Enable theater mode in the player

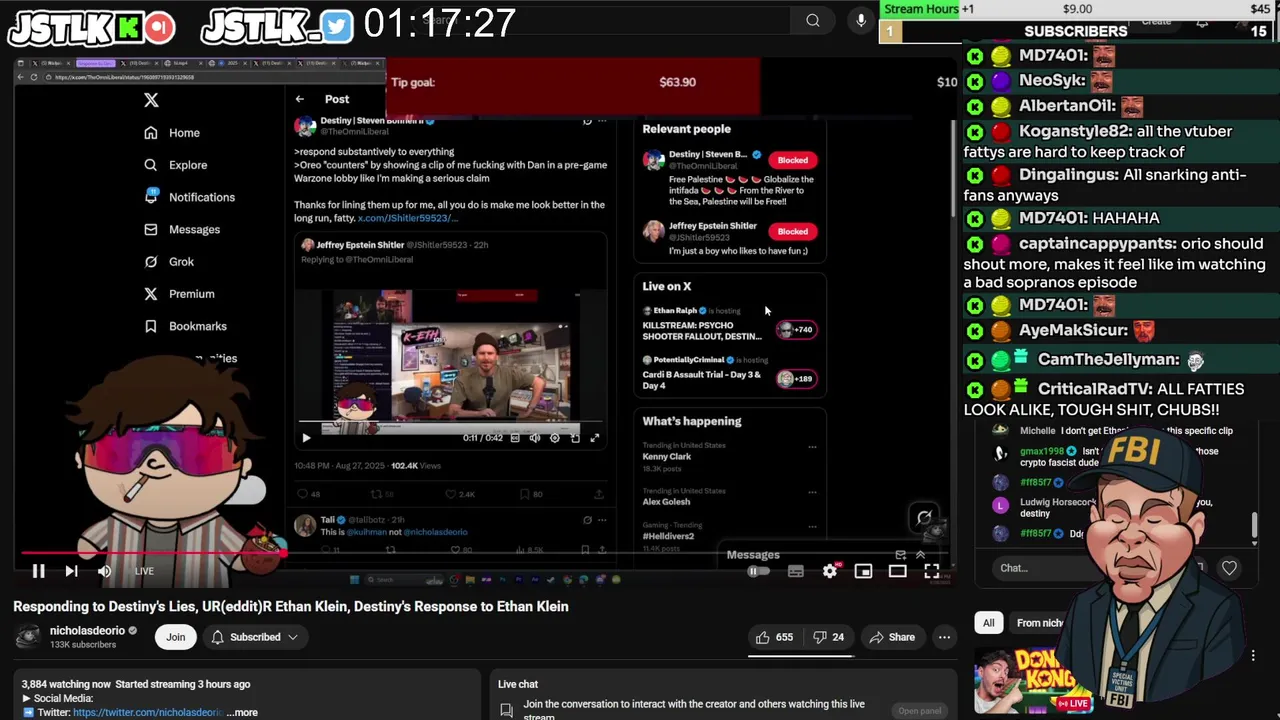tap(897, 571)
